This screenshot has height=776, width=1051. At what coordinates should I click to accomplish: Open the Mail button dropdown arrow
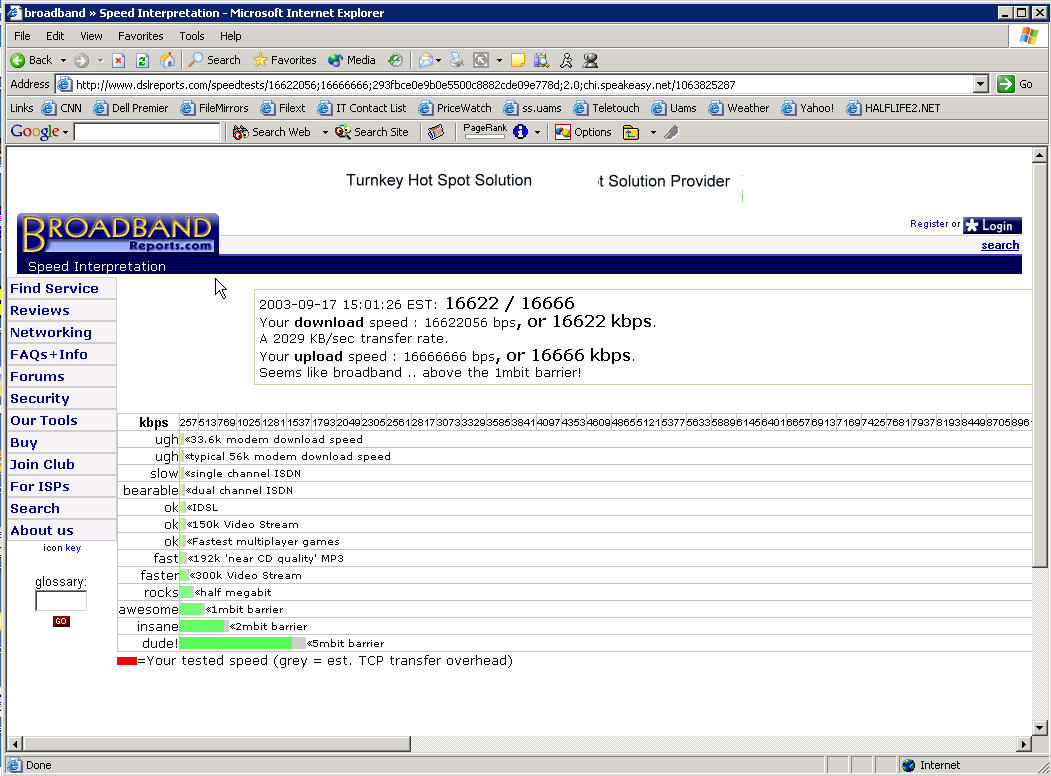438,60
